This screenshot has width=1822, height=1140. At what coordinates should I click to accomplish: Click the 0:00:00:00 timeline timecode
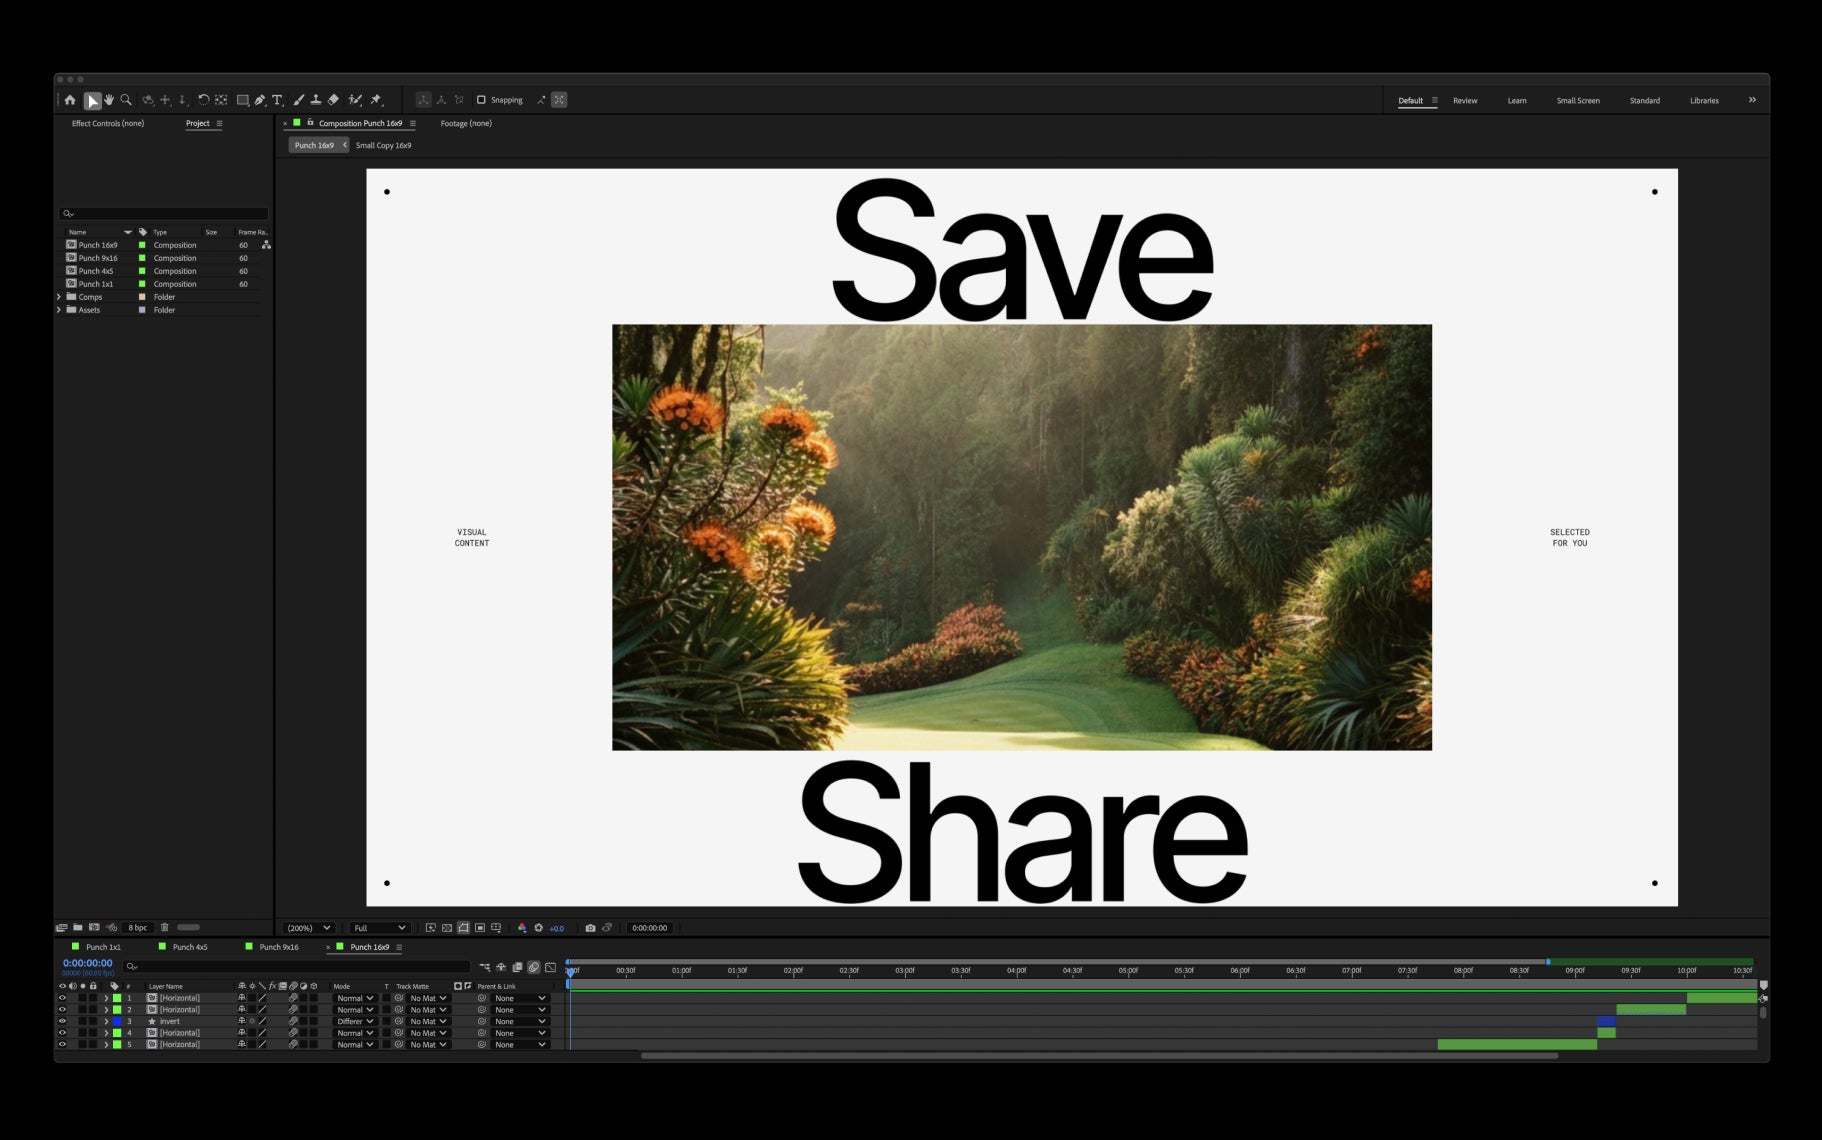click(x=88, y=963)
